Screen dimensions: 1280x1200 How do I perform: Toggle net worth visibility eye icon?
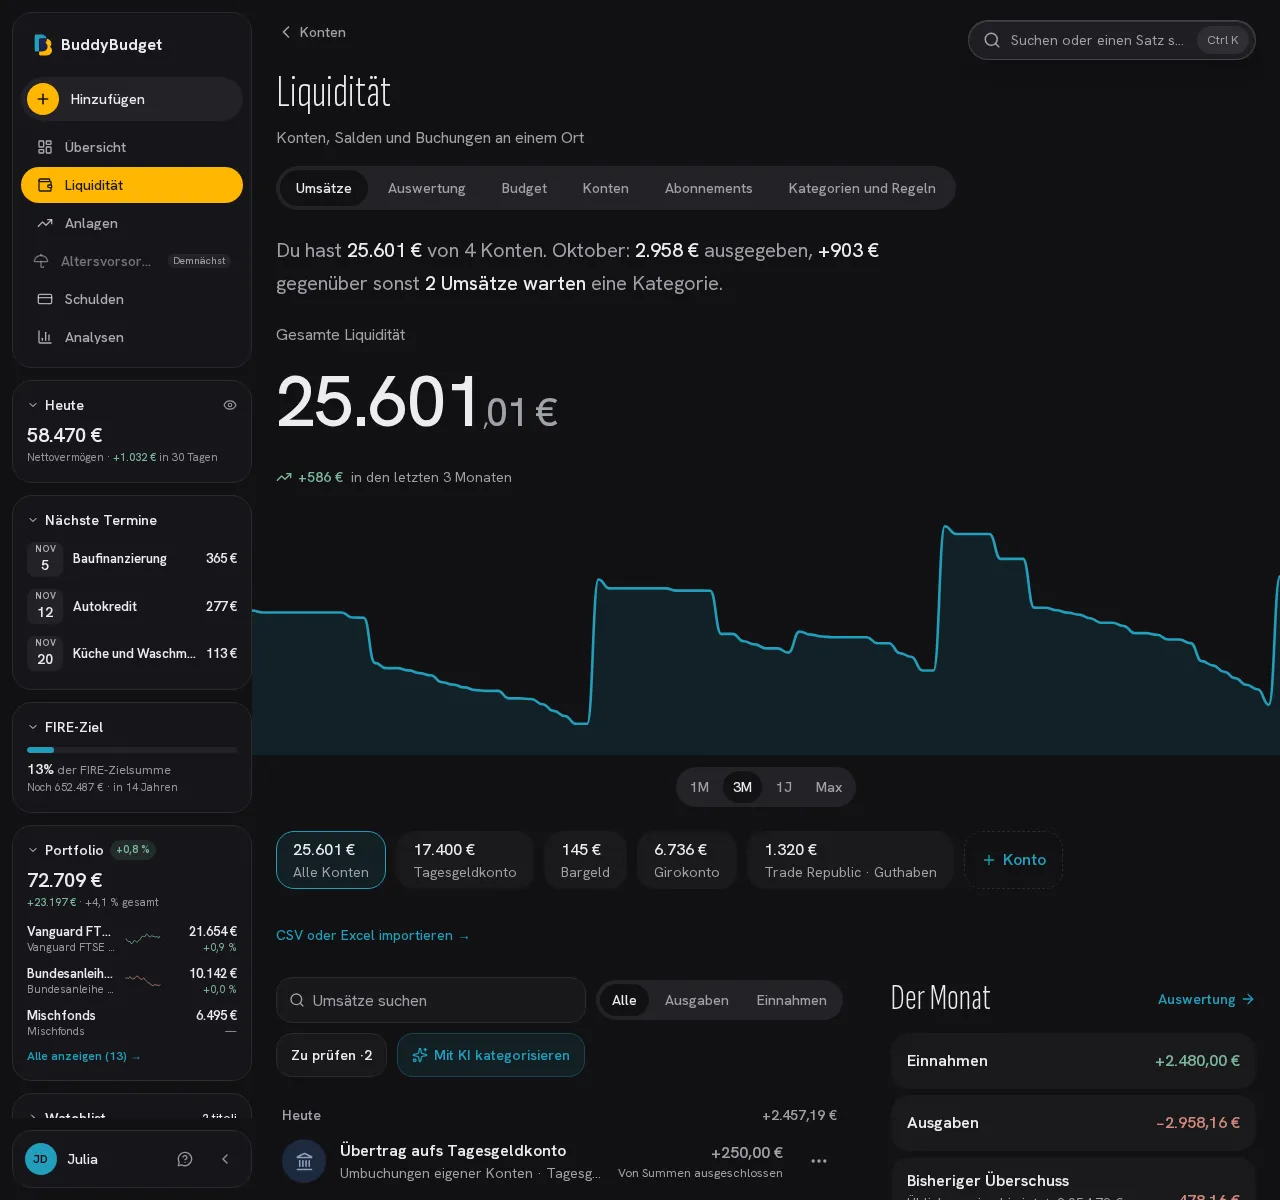[230, 405]
